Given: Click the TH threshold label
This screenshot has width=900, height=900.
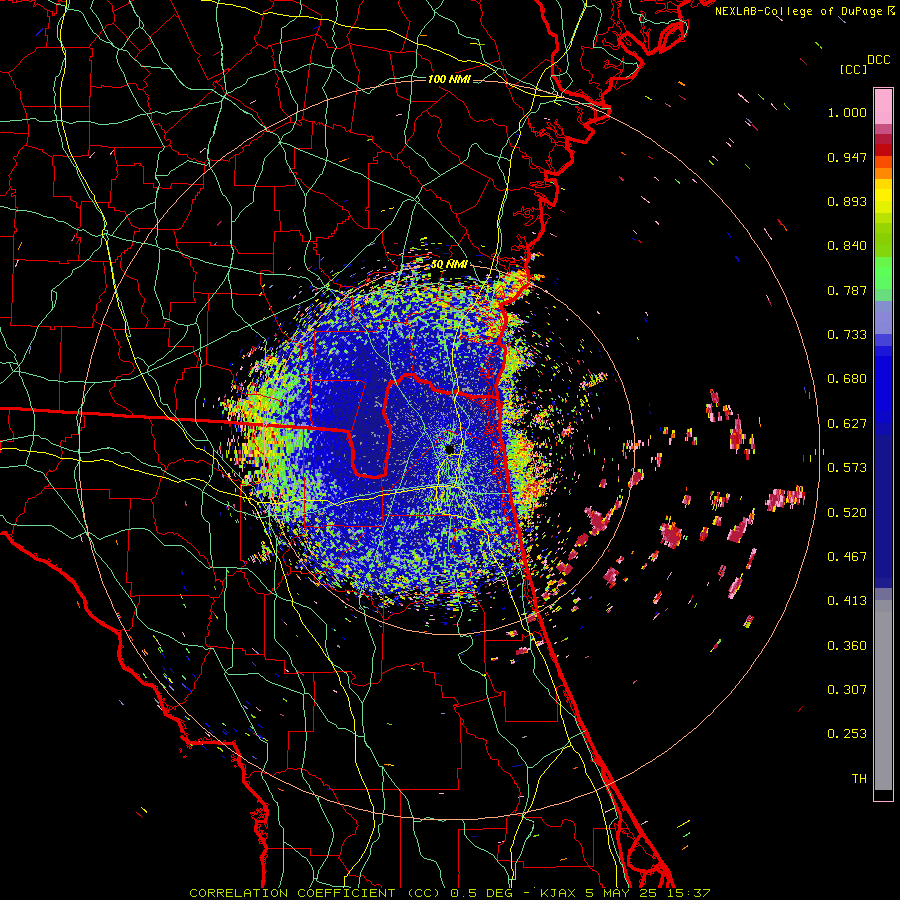Looking at the screenshot, I should 859,779.
